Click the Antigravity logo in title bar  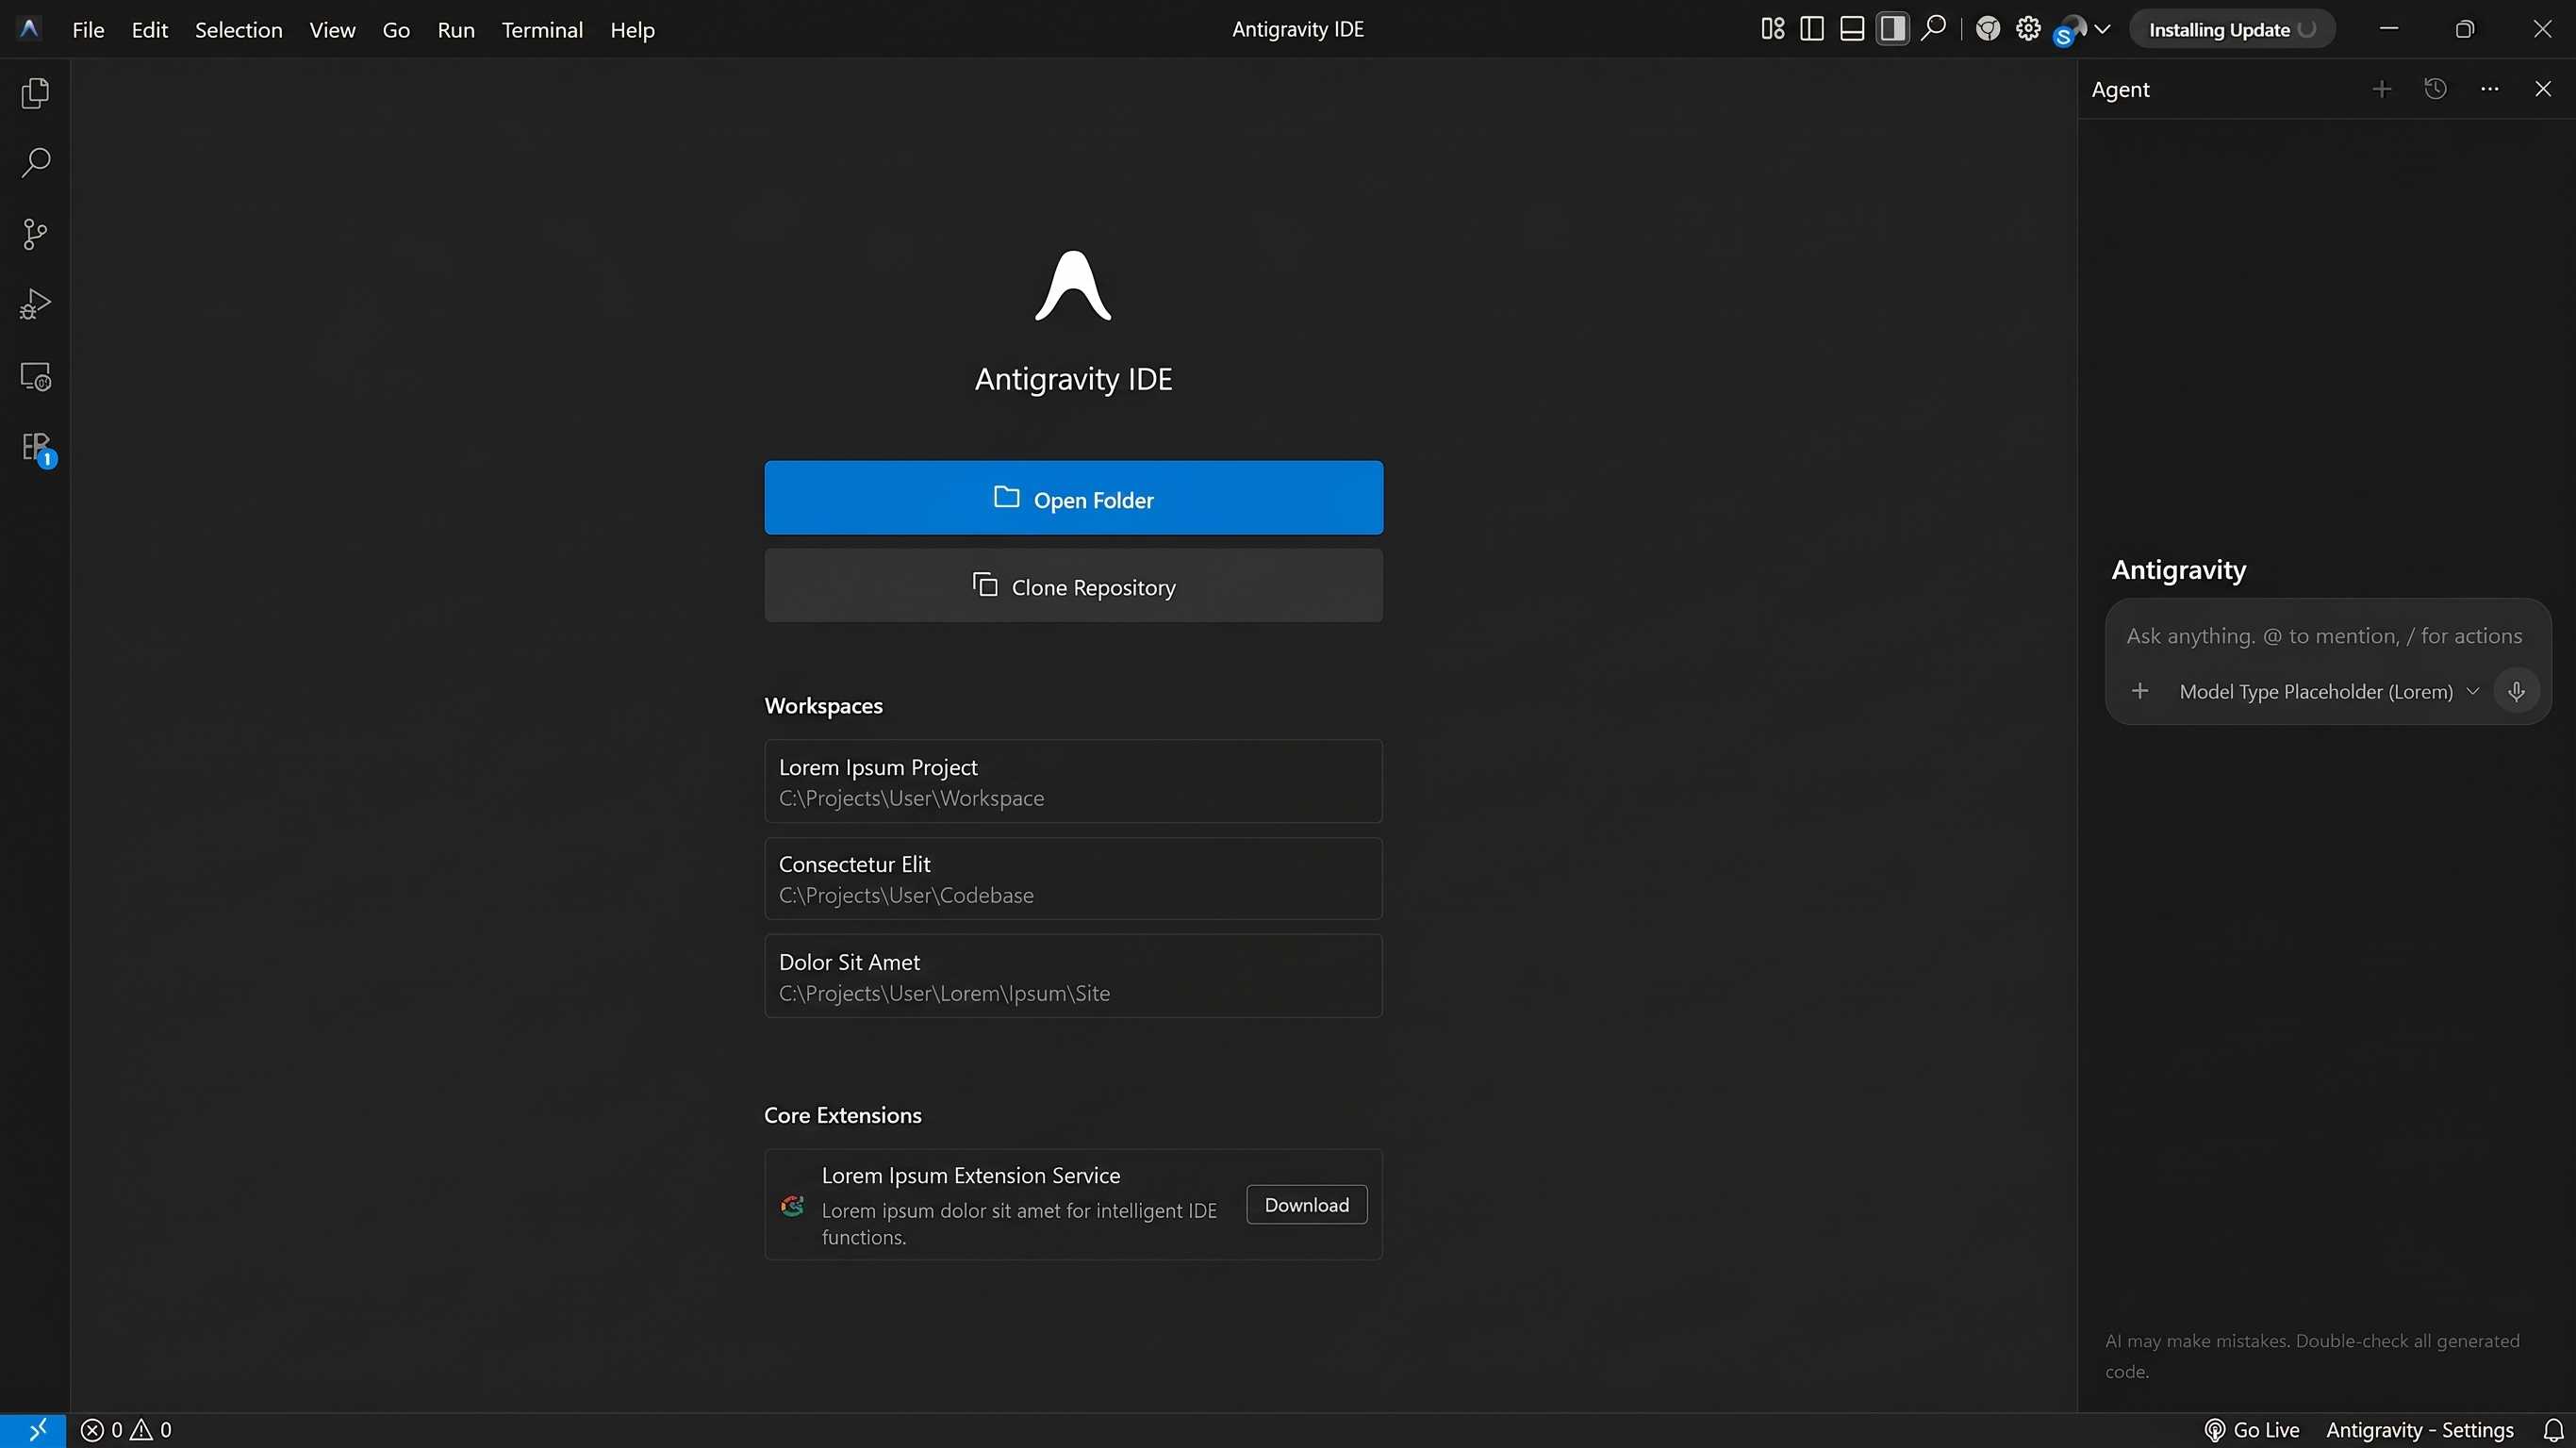29,29
